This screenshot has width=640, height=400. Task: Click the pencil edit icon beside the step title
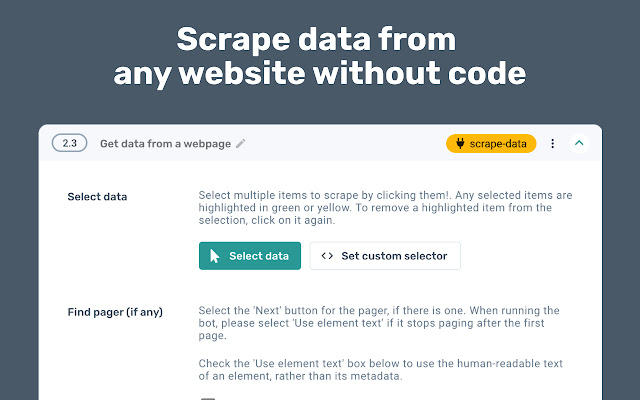point(241,144)
